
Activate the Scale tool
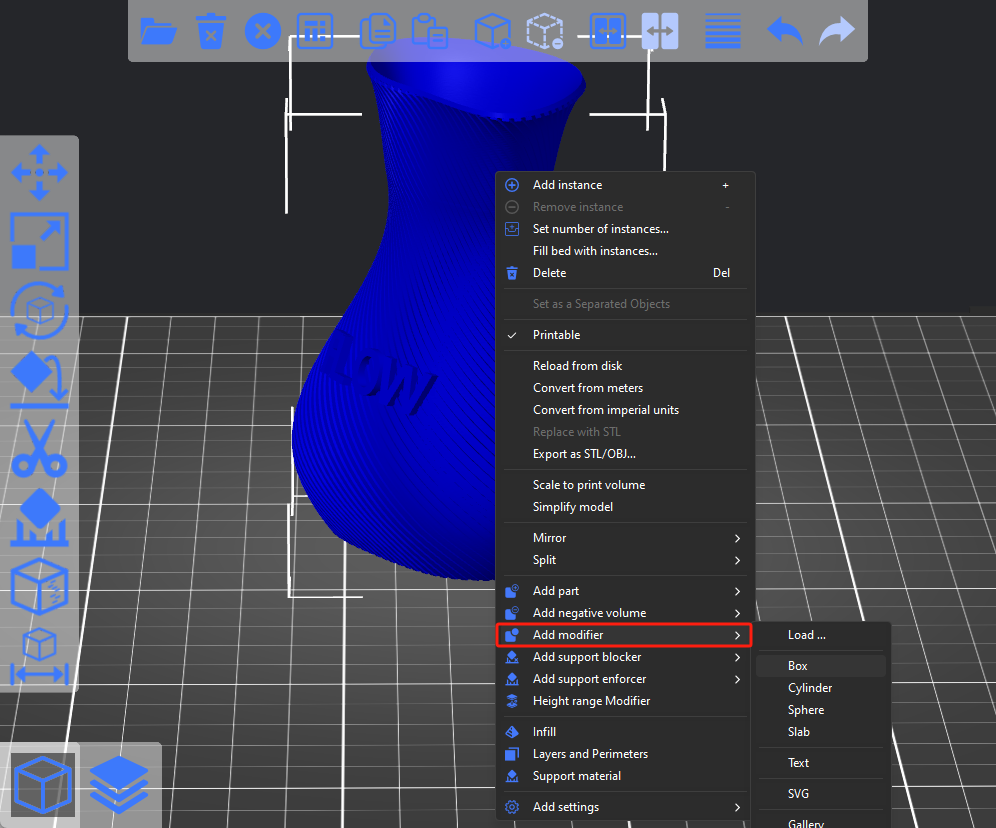(39, 241)
